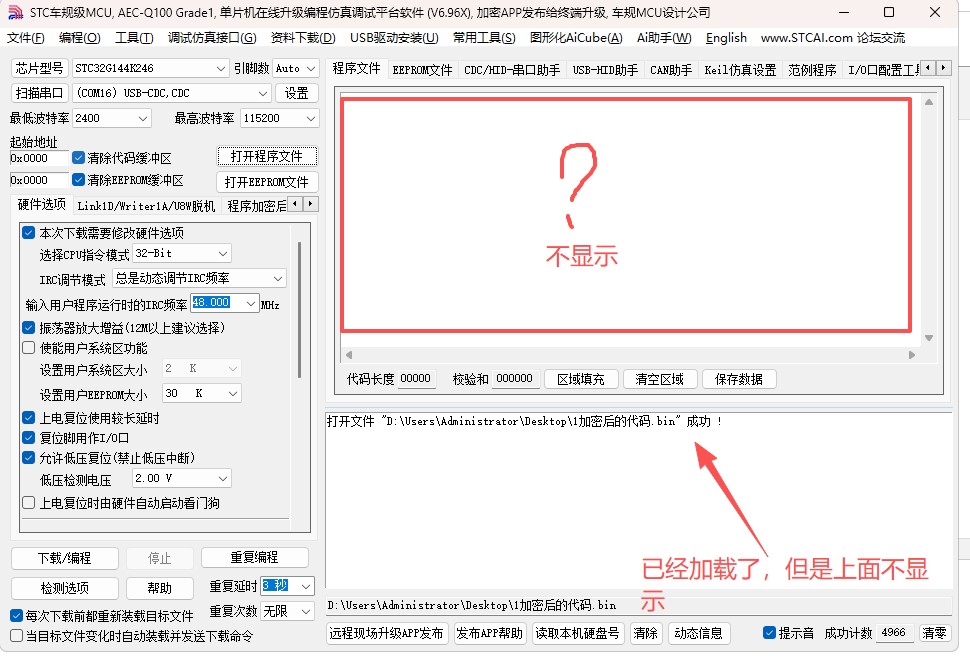The image size is (970, 656).
Task: Click 扫描串口 button
Action: (x=39, y=93)
